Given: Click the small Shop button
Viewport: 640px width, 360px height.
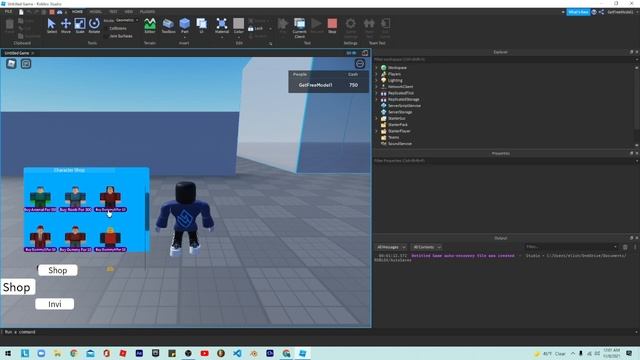Looking at the screenshot, I should click(x=58, y=270).
